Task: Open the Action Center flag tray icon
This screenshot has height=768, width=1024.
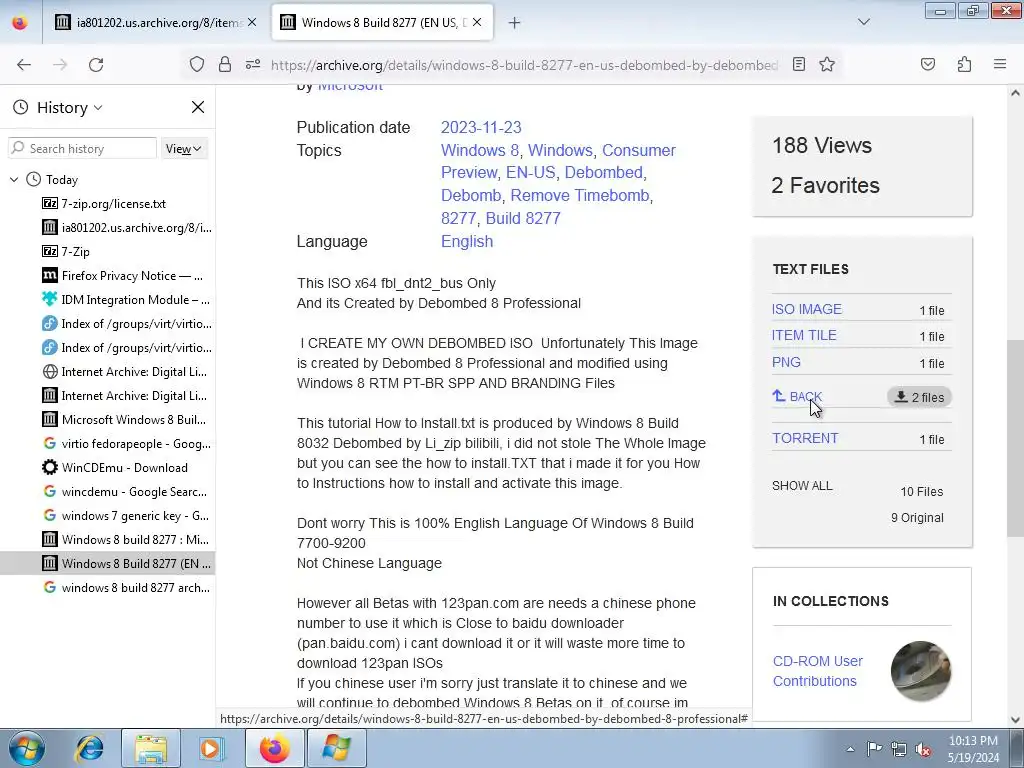Action: click(874, 749)
